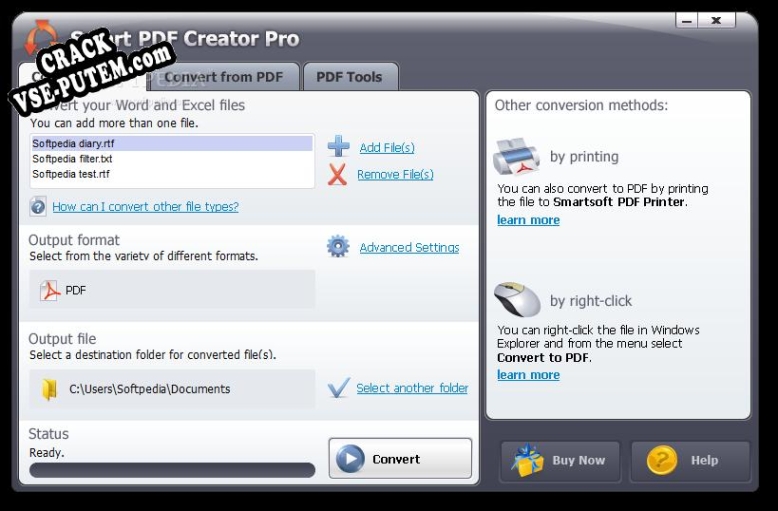778x511 pixels.
Task: Click the blue plus Add Files icon
Action: (x=338, y=146)
